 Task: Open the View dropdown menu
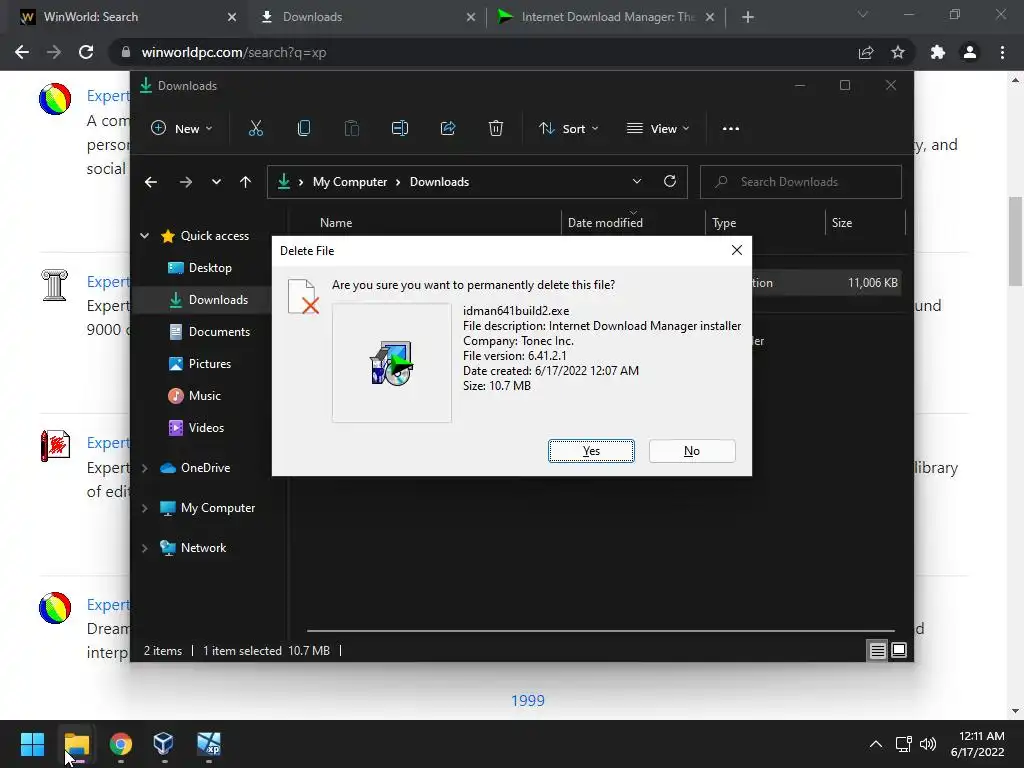658,129
